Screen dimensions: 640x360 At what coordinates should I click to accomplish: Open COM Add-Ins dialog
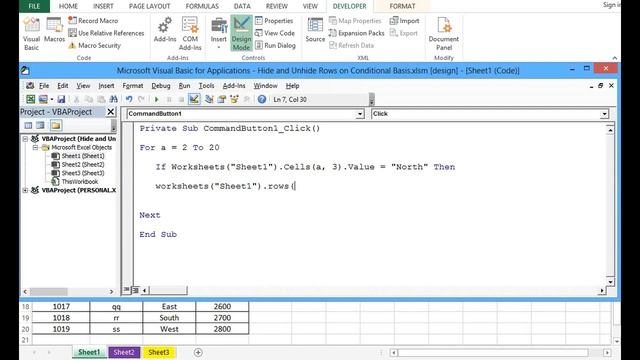tap(190, 34)
